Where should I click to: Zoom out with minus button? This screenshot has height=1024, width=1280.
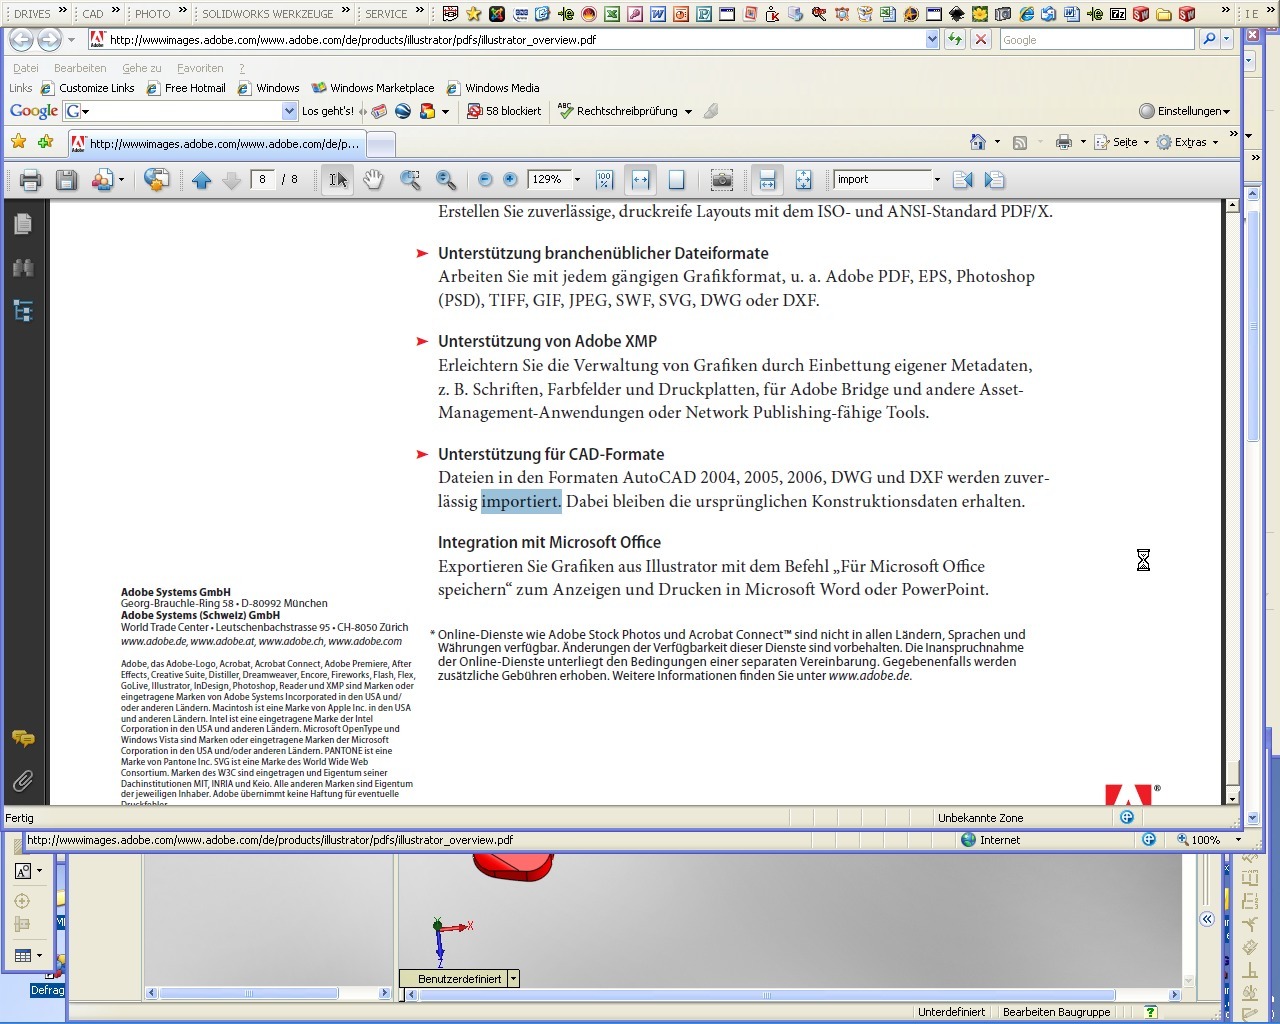click(485, 180)
